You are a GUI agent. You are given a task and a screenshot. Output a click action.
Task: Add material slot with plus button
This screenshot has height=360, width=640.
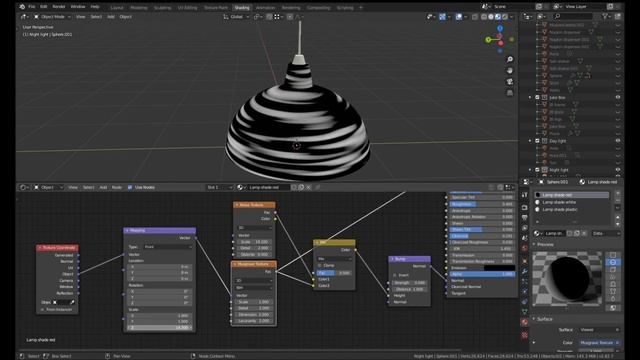[x=617, y=193]
